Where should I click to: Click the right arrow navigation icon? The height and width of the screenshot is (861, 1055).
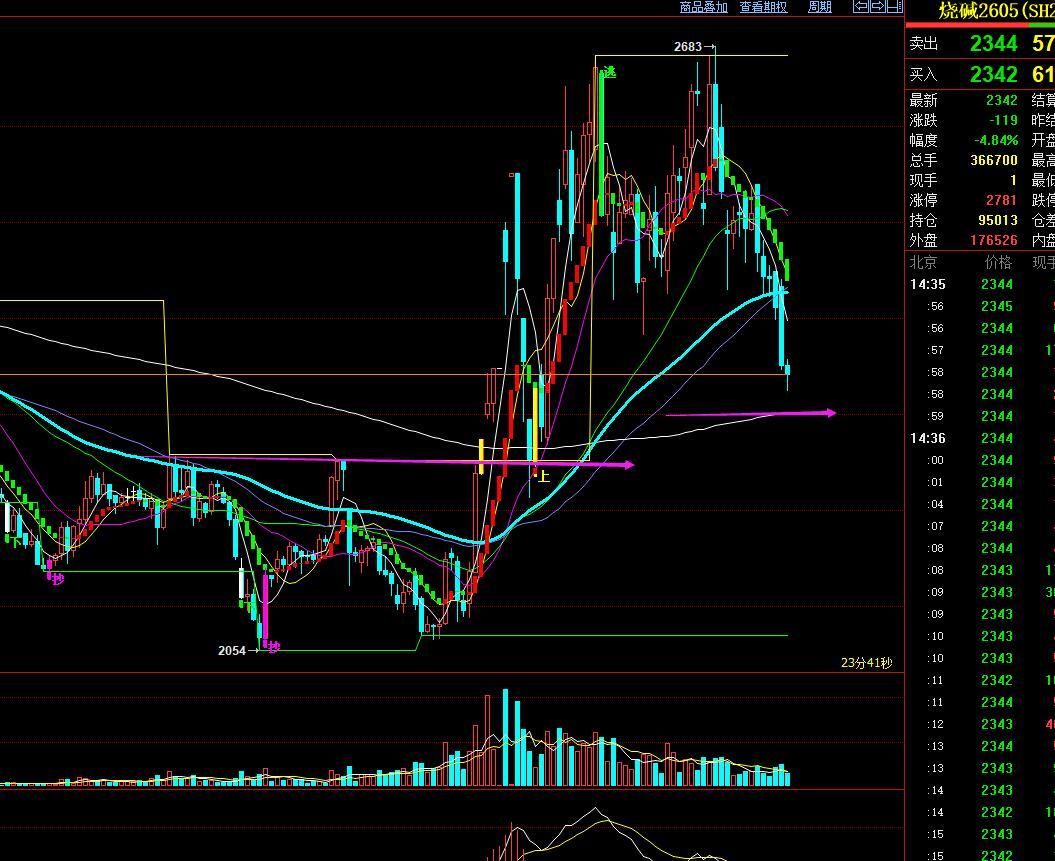tap(877, 7)
